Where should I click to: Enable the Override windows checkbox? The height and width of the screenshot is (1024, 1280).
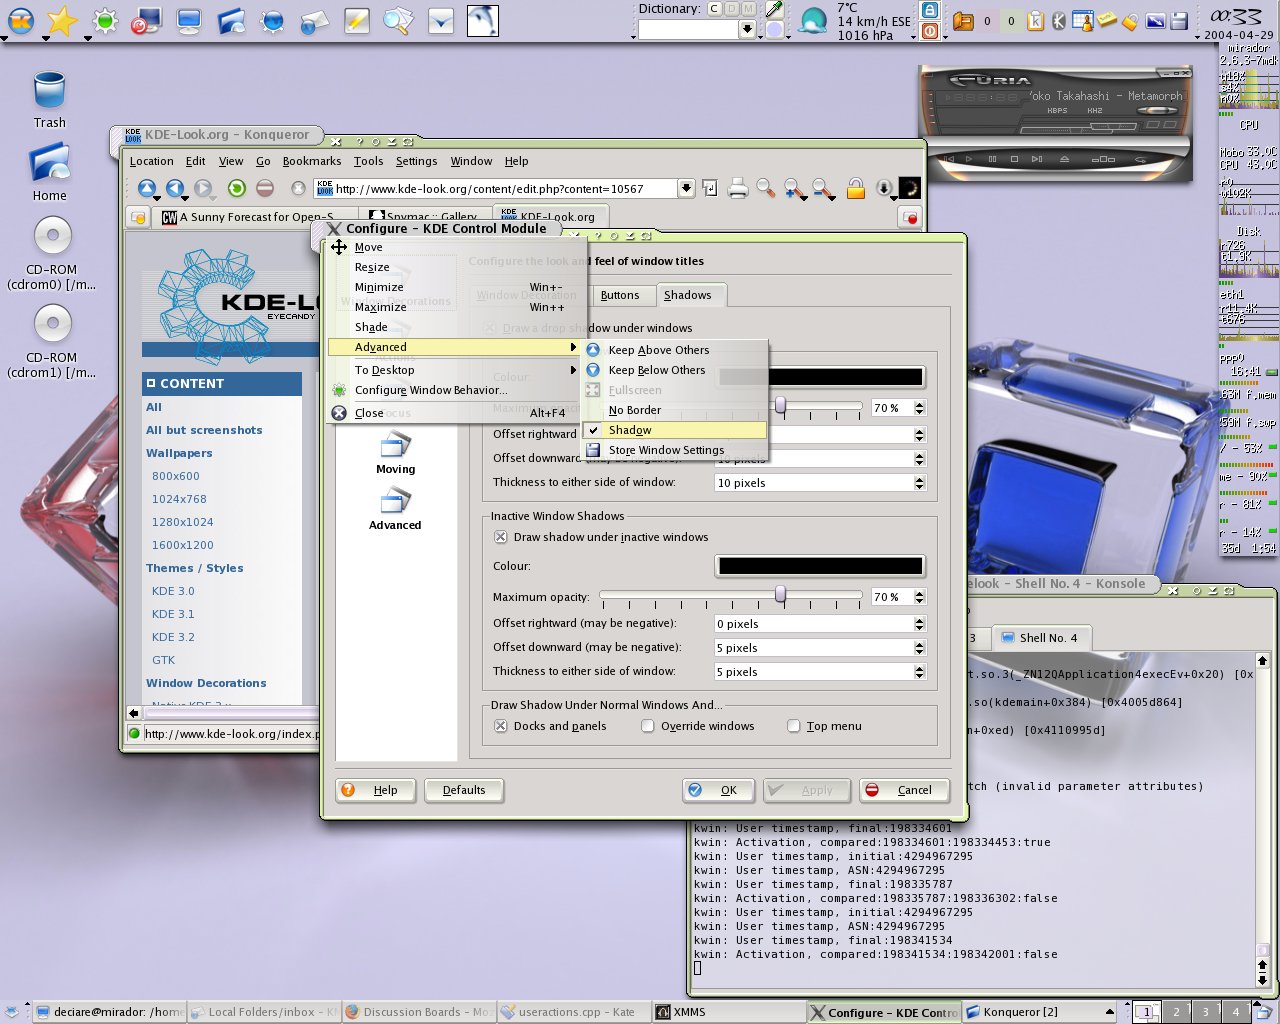[648, 726]
